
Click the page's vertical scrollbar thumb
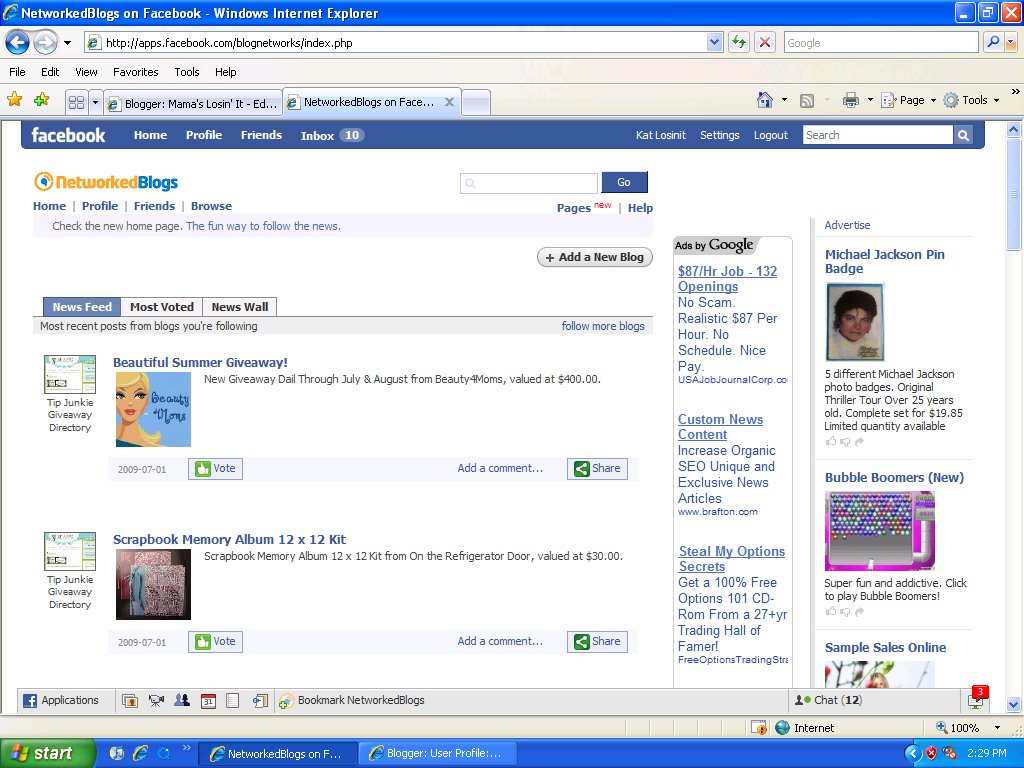coord(1013,194)
